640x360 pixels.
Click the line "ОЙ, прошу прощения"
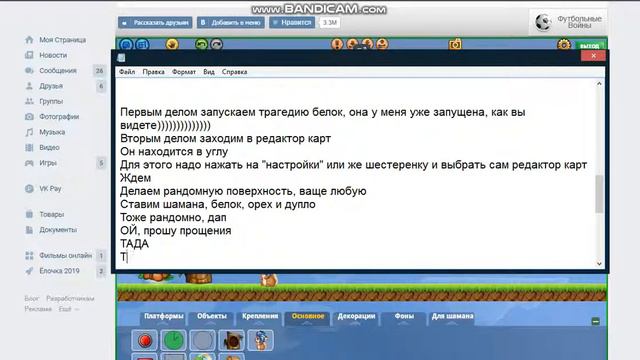click(x=176, y=231)
